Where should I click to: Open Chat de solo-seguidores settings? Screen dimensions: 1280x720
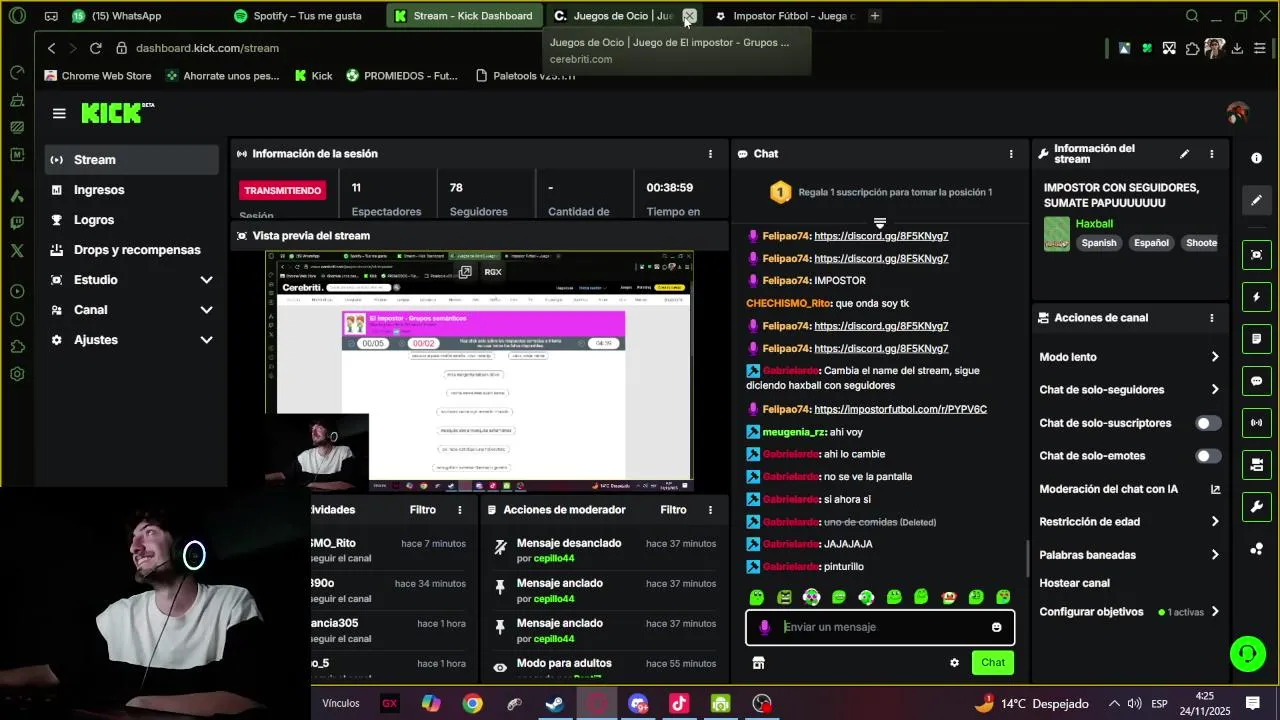pos(1130,390)
